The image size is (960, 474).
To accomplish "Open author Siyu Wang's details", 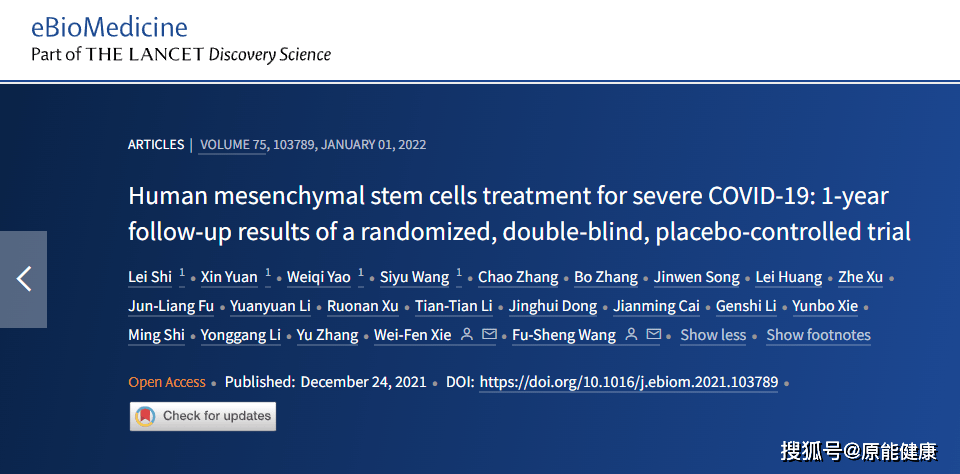I will coord(415,277).
